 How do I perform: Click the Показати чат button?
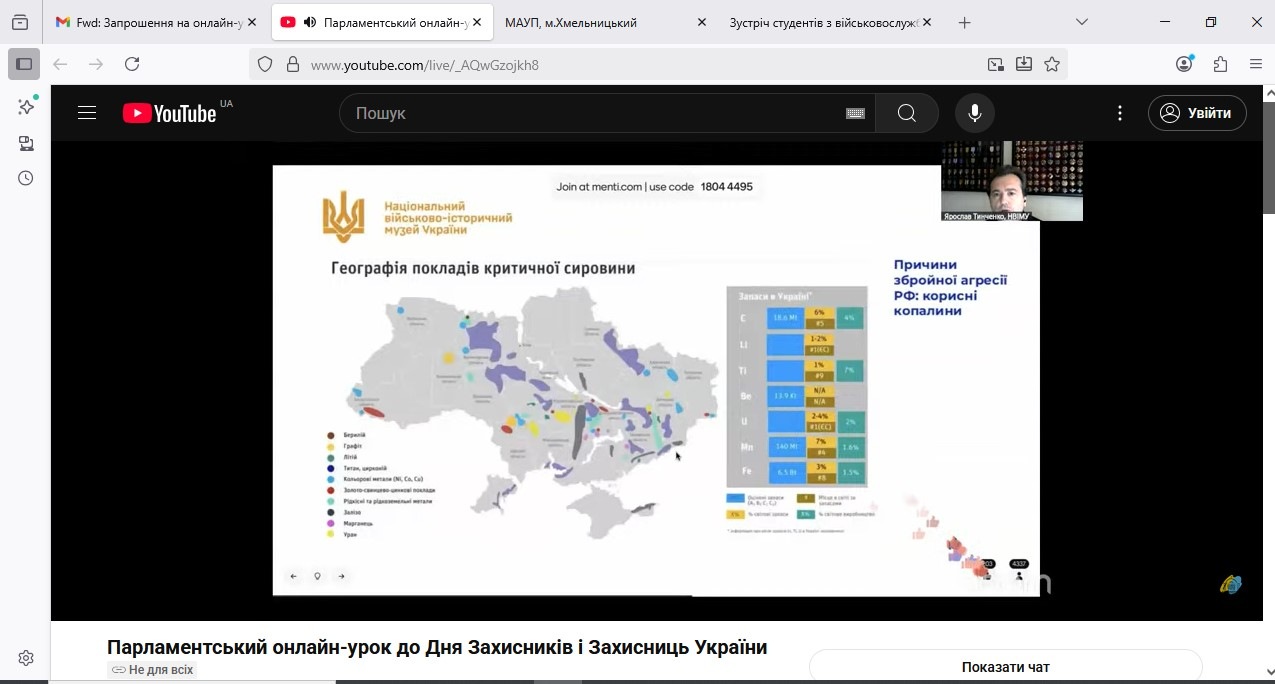point(1005,667)
